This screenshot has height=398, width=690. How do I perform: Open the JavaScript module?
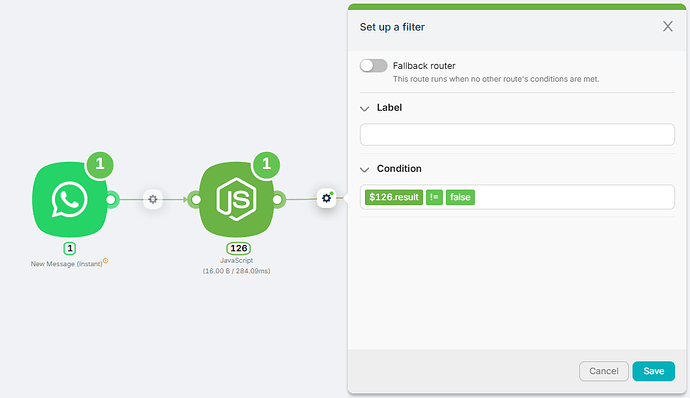[236, 199]
